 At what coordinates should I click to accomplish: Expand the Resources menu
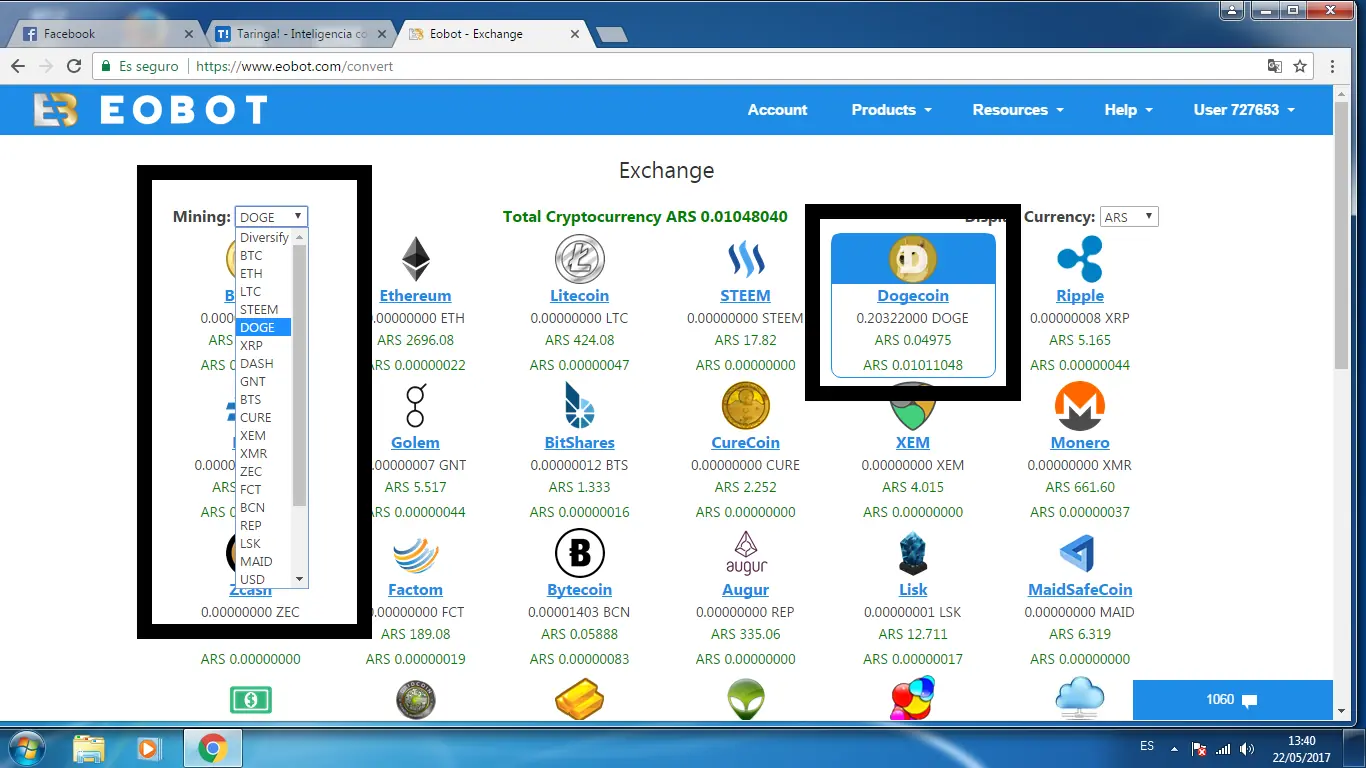[1018, 110]
